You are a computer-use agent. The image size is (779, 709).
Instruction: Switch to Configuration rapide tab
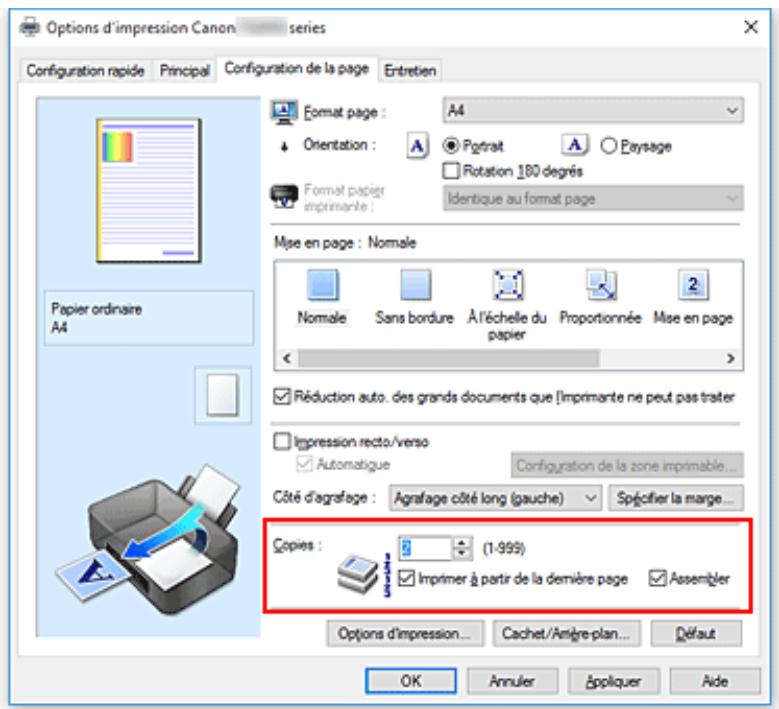pos(85,71)
